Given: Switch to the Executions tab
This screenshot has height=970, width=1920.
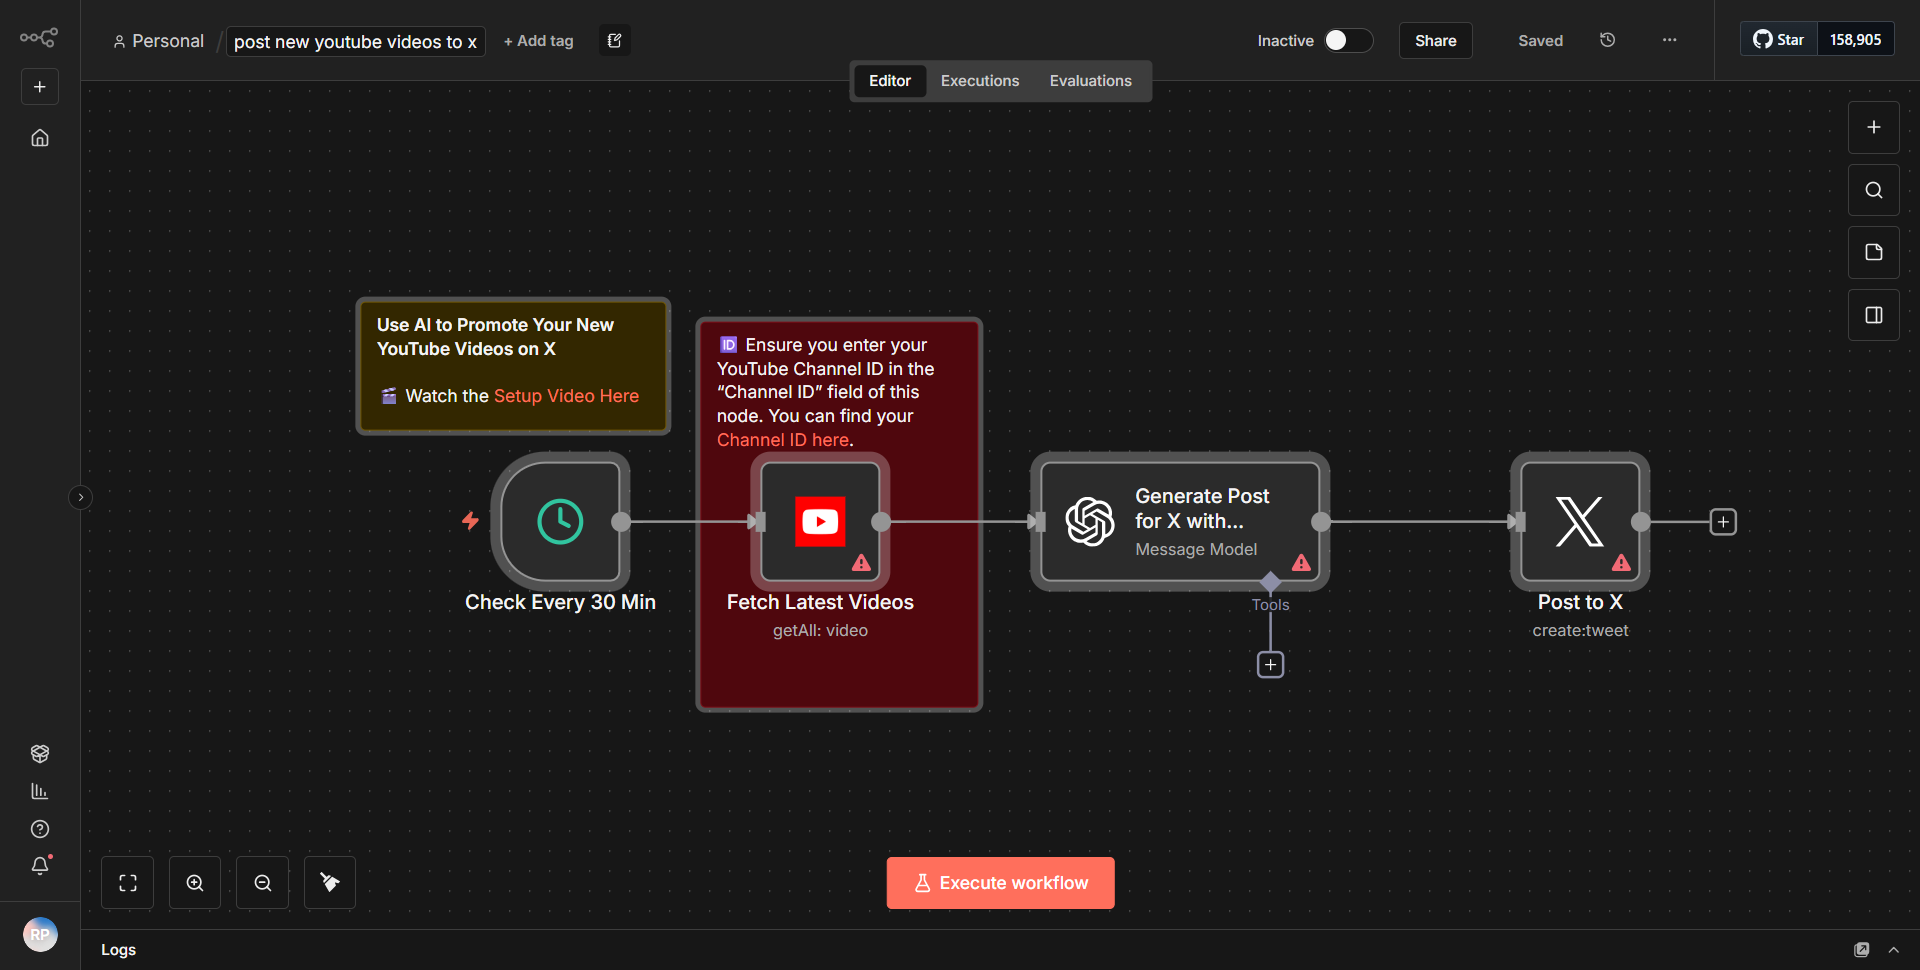Looking at the screenshot, I should click(979, 81).
